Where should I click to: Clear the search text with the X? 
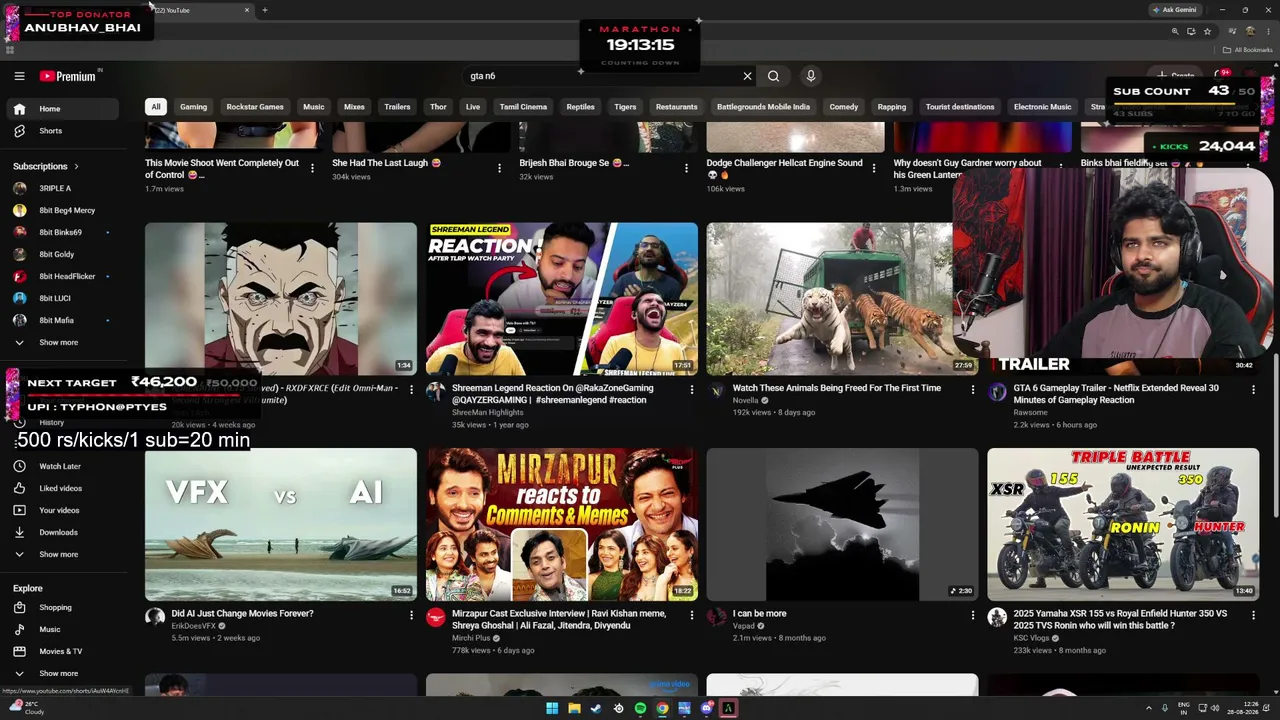click(747, 76)
